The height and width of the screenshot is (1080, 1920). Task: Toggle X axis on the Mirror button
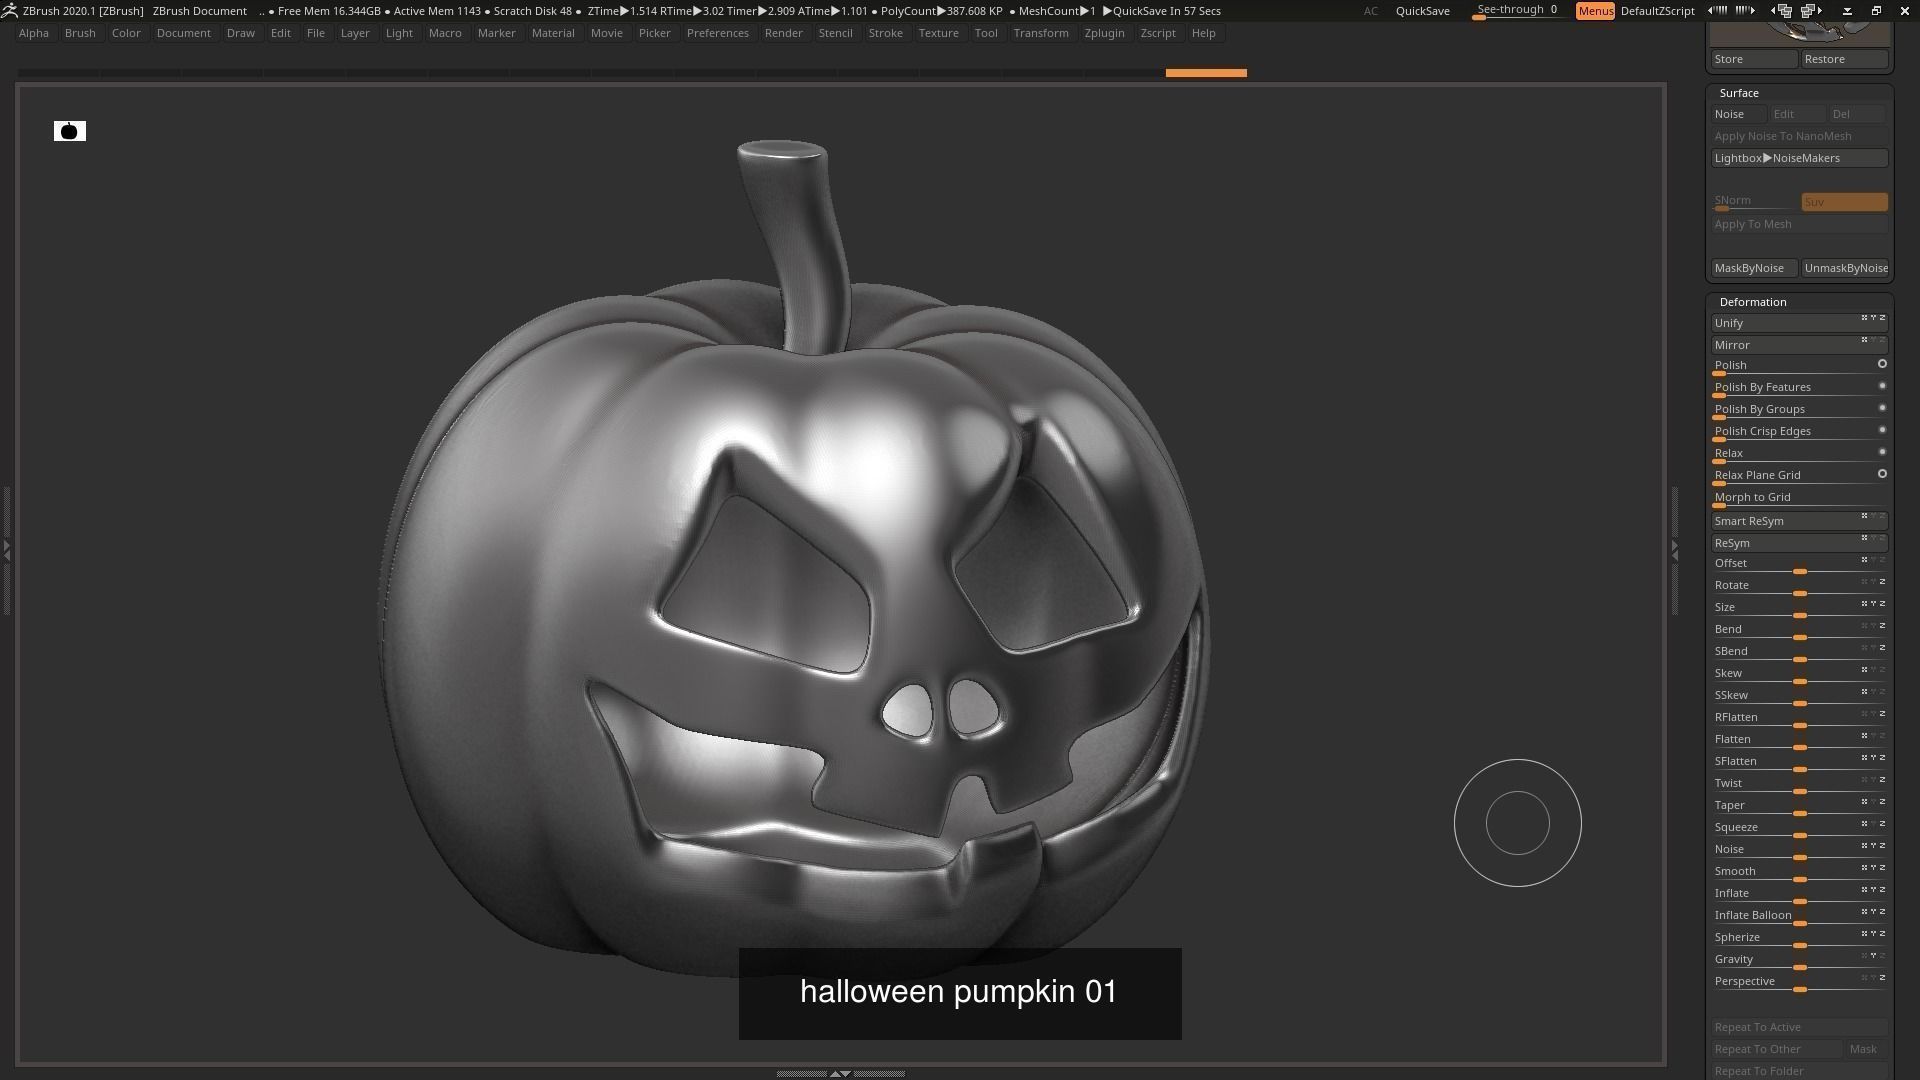(x=1864, y=340)
